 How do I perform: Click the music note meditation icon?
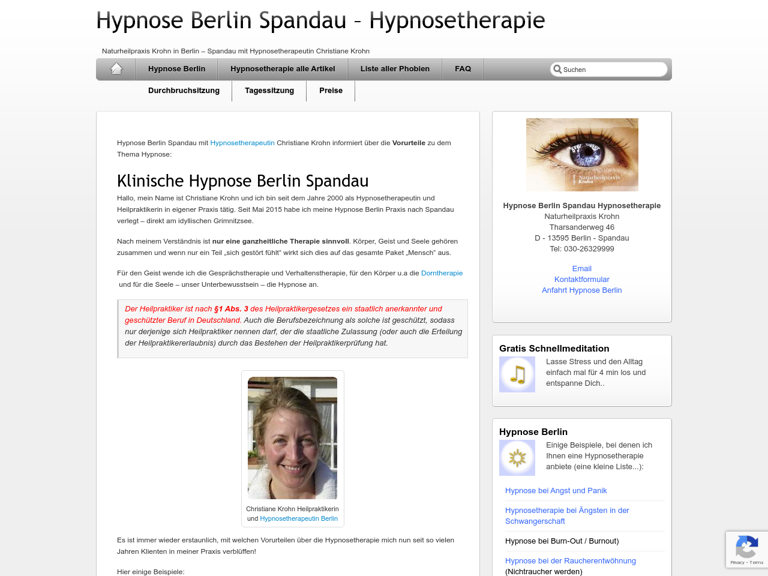pos(517,375)
